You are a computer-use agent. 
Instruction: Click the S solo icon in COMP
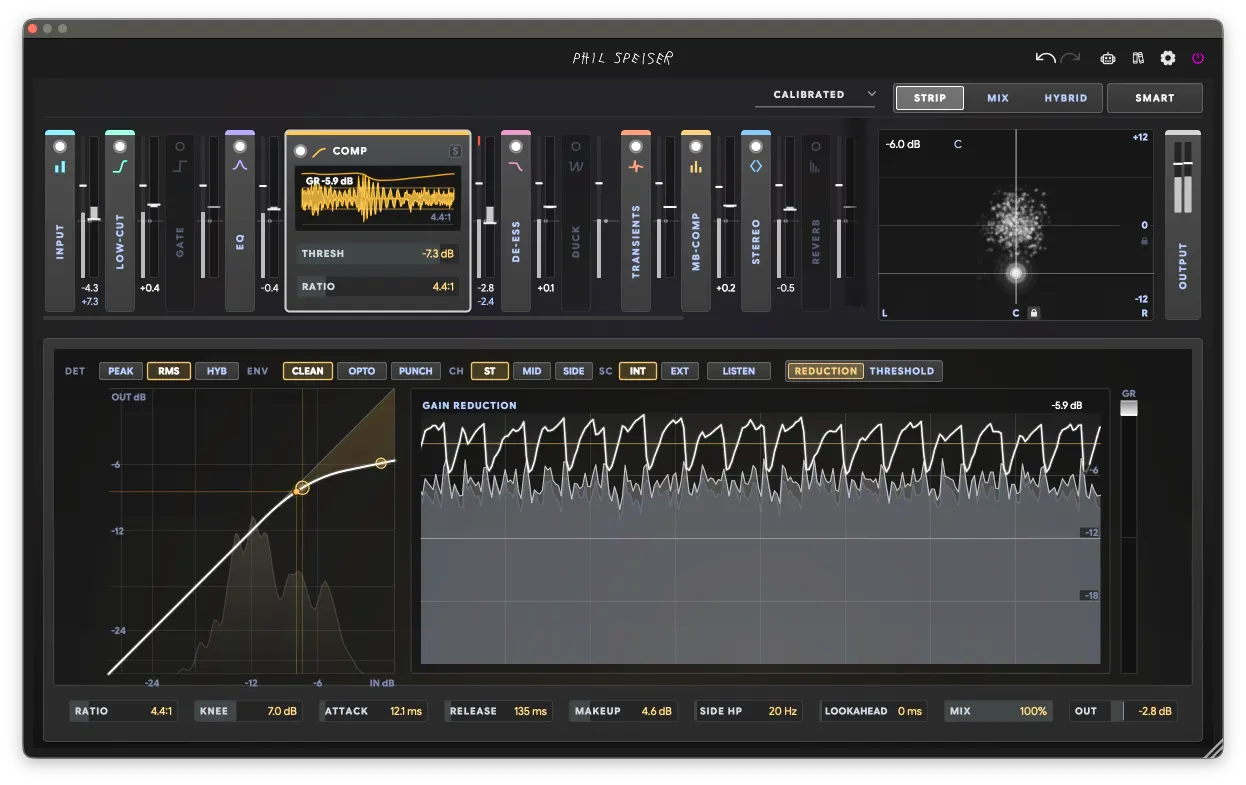[x=455, y=151]
